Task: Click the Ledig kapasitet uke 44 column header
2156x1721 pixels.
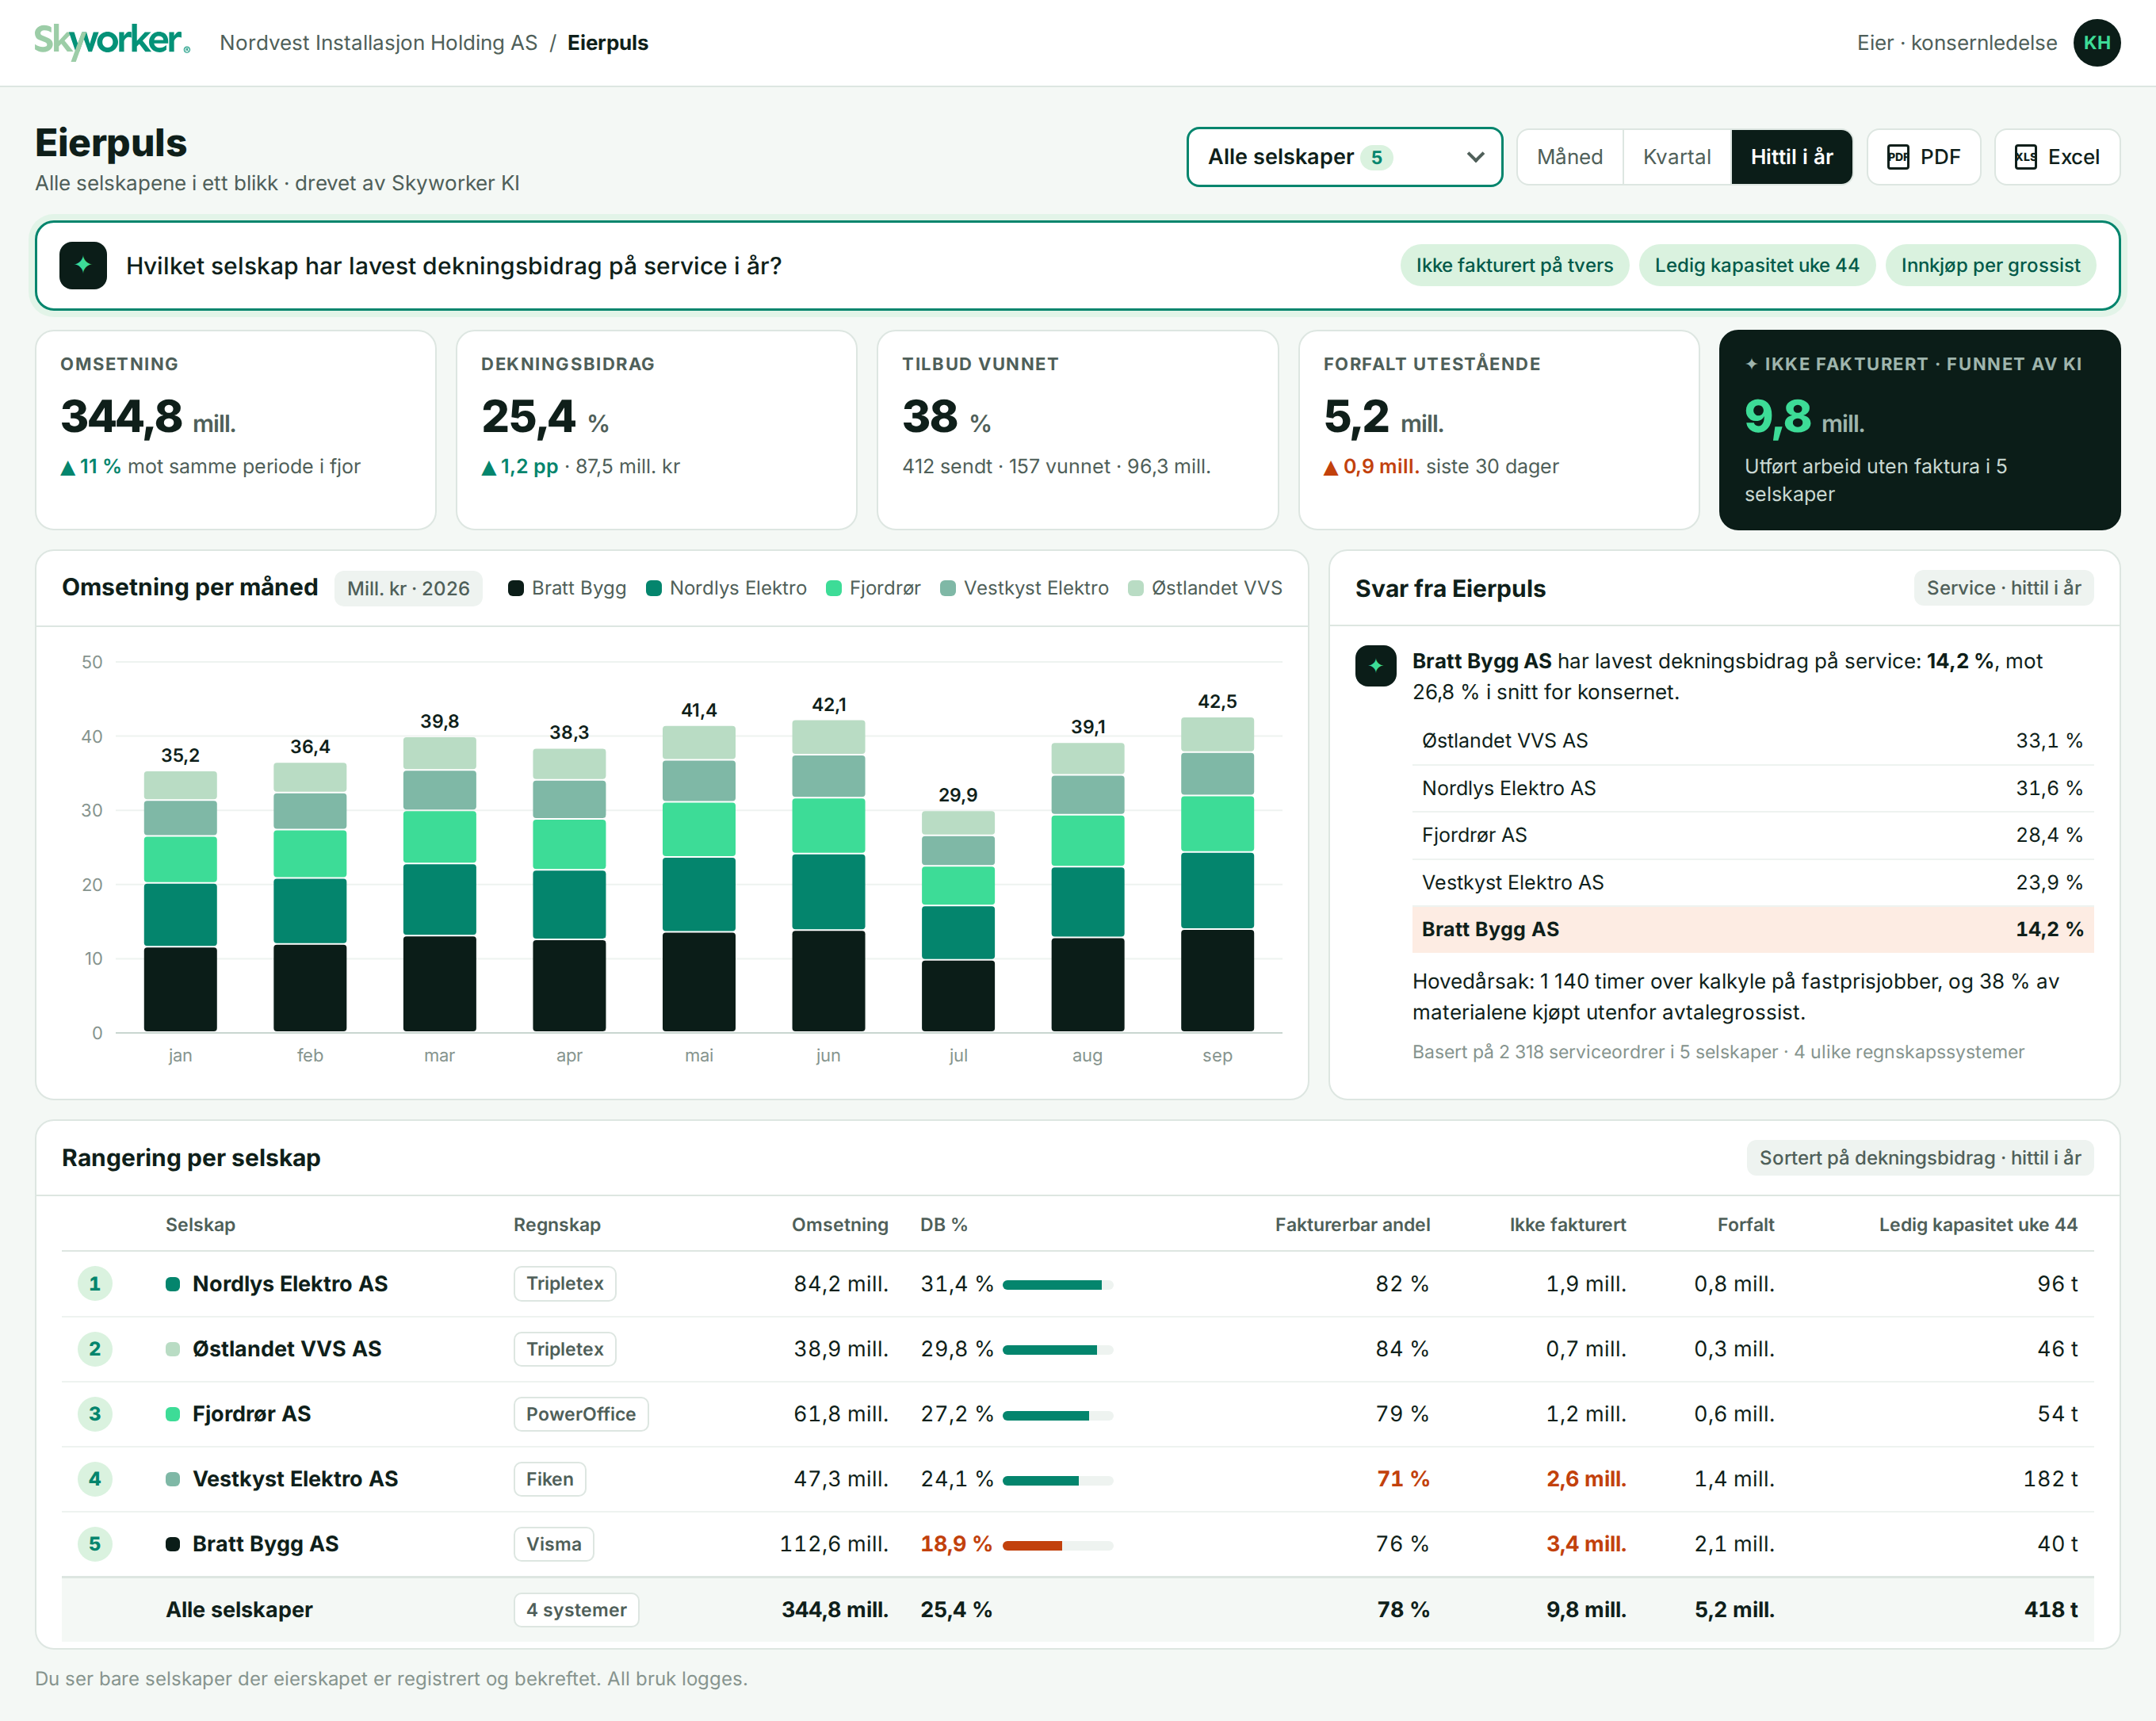Action: point(1977,1224)
